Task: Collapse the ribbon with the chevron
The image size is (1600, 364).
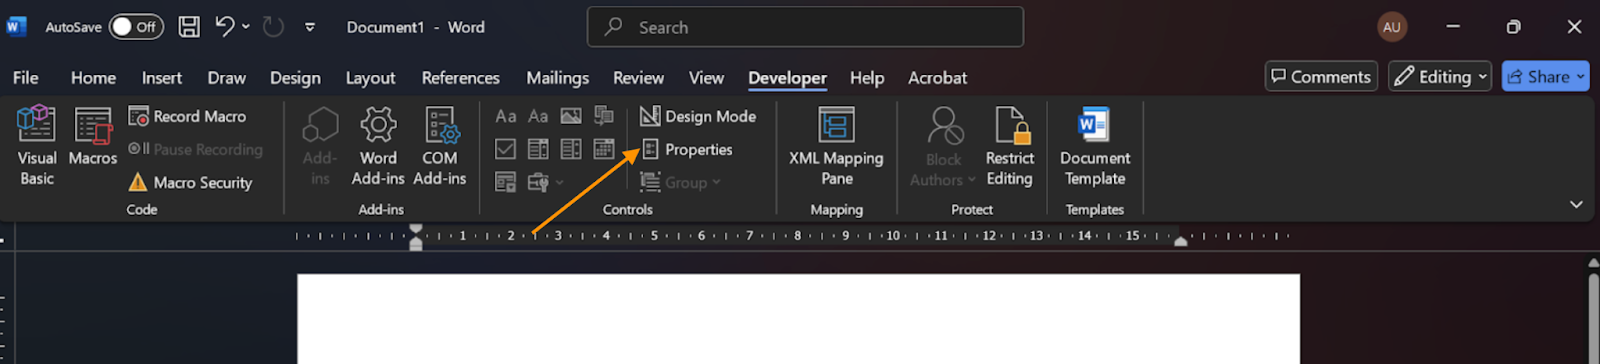Action: (1576, 204)
